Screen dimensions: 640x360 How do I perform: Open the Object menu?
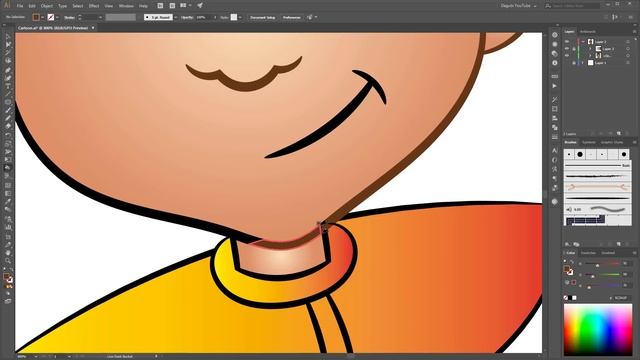pyautogui.click(x=47, y=6)
